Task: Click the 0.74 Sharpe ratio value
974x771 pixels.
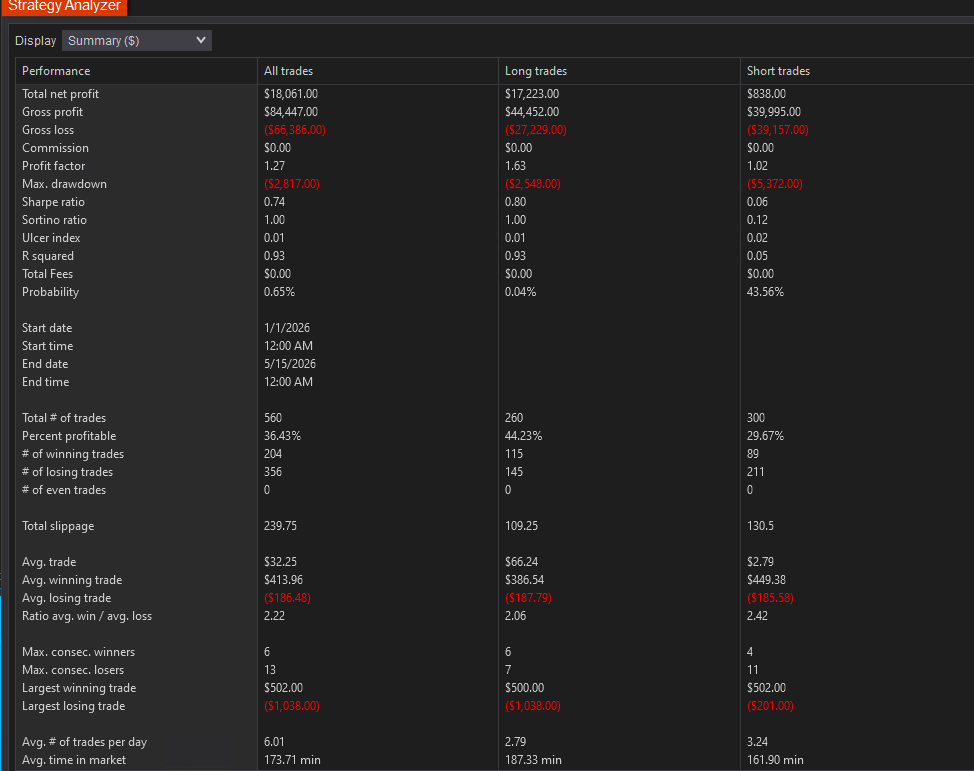Action: 274,202
